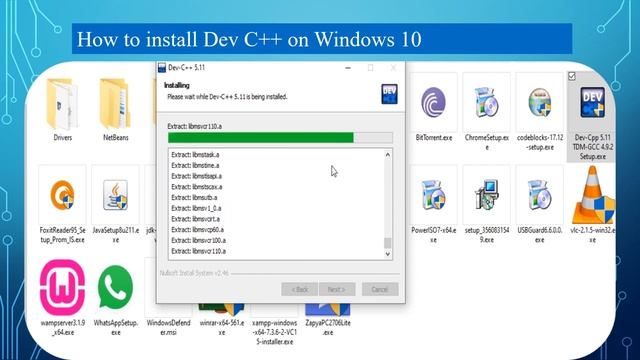The image size is (640, 360).
Task: Select log line 'Extract: libmstlsapi.a'
Action: 196,176
